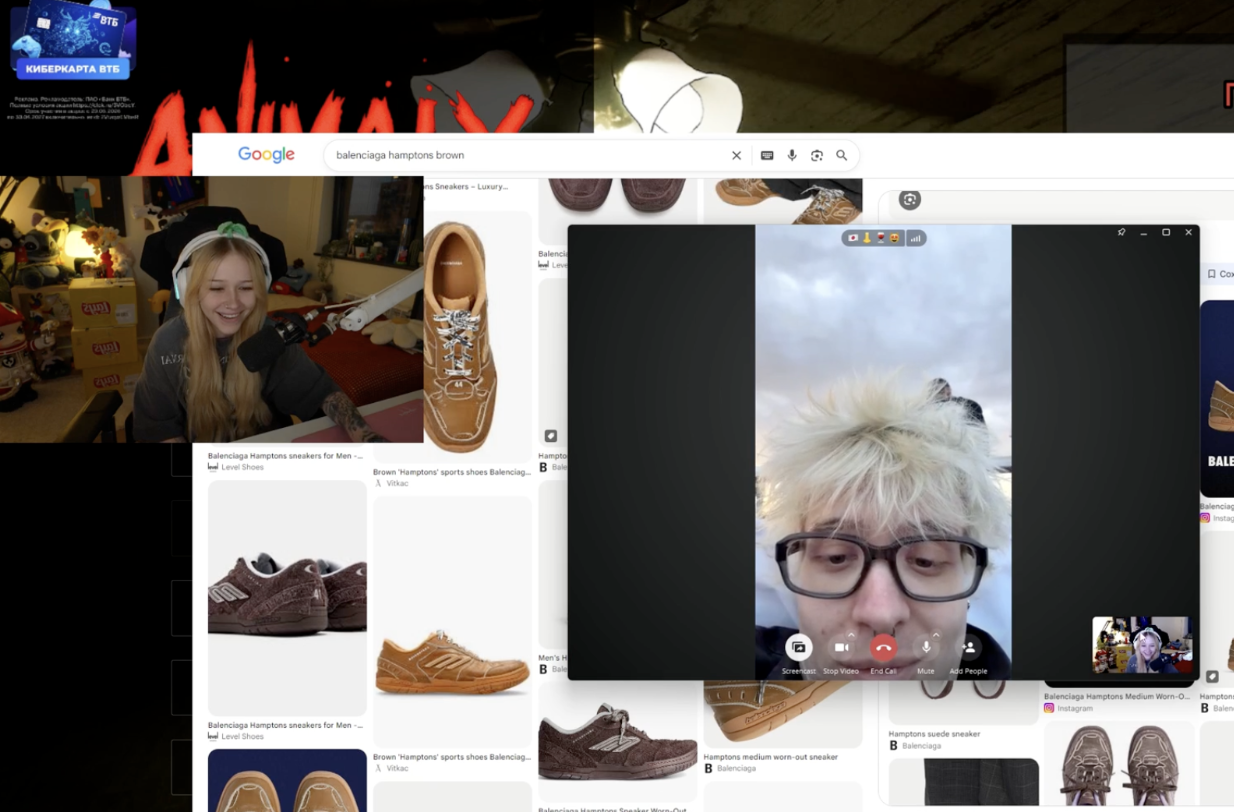Viewport: 1234px width, 812px height.
Task: Expand camera options arrow above Stop Video
Action: 852,634
